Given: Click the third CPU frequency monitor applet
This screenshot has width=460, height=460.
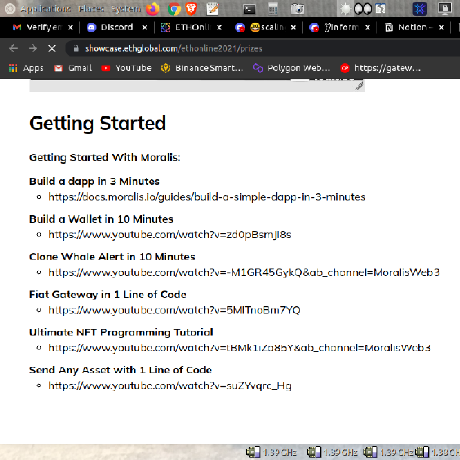Looking at the screenshot, I should click(388, 452).
